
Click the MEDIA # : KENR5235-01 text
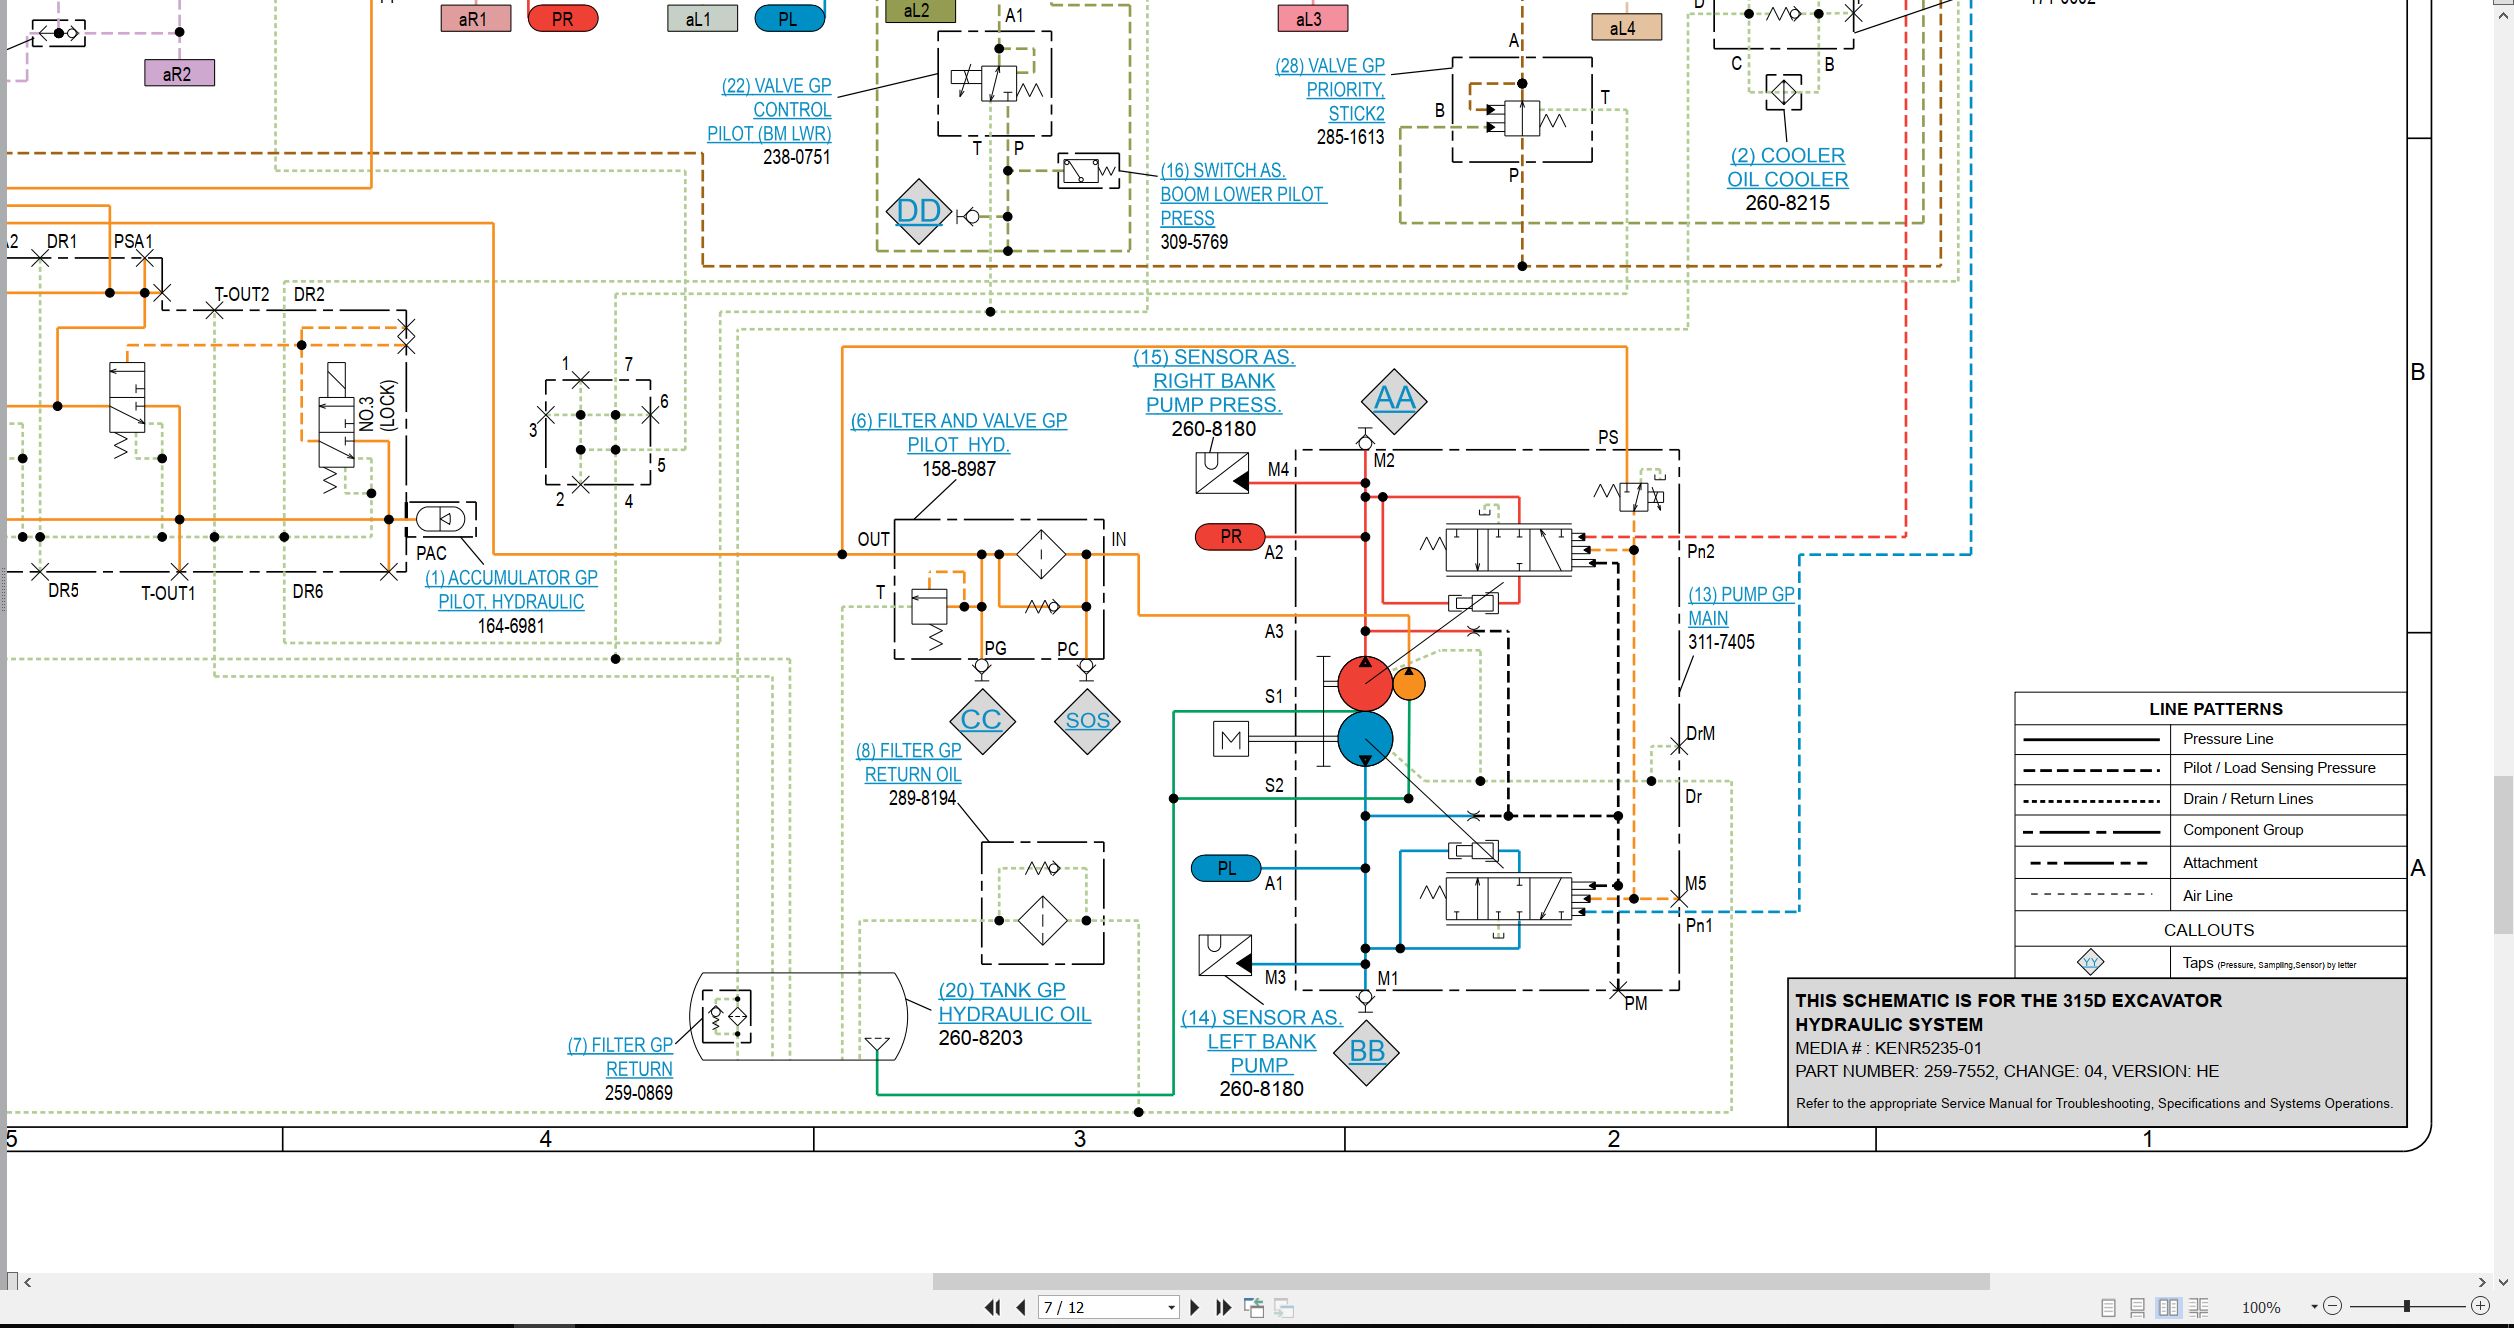pos(1889,1048)
